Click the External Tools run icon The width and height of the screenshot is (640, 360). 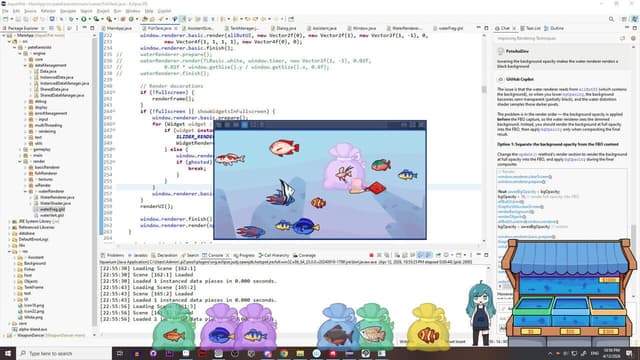coord(109,19)
